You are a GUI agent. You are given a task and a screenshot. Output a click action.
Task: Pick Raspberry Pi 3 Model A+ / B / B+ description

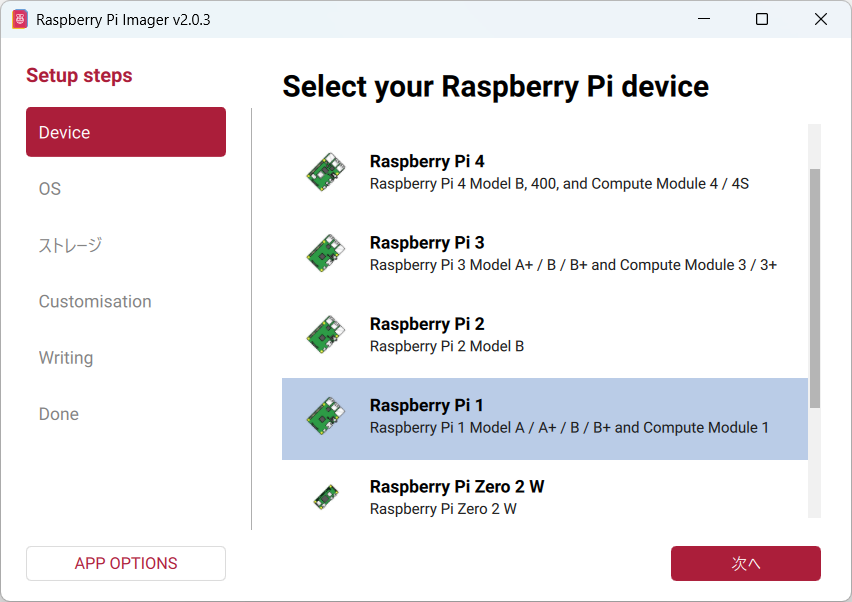(573, 265)
